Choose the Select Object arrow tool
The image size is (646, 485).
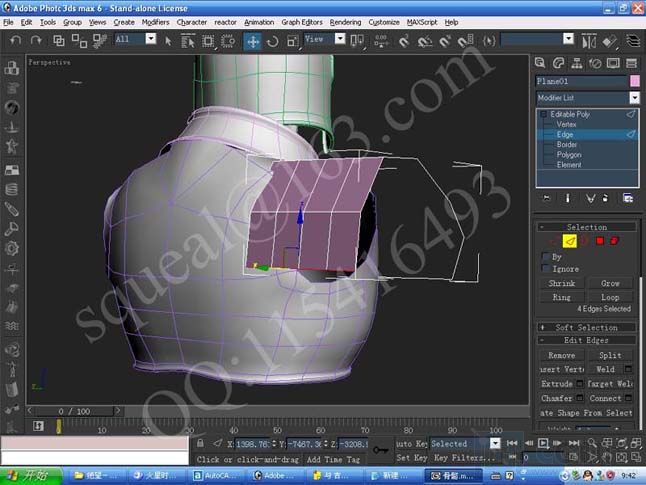pyautogui.click(x=168, y=41)
